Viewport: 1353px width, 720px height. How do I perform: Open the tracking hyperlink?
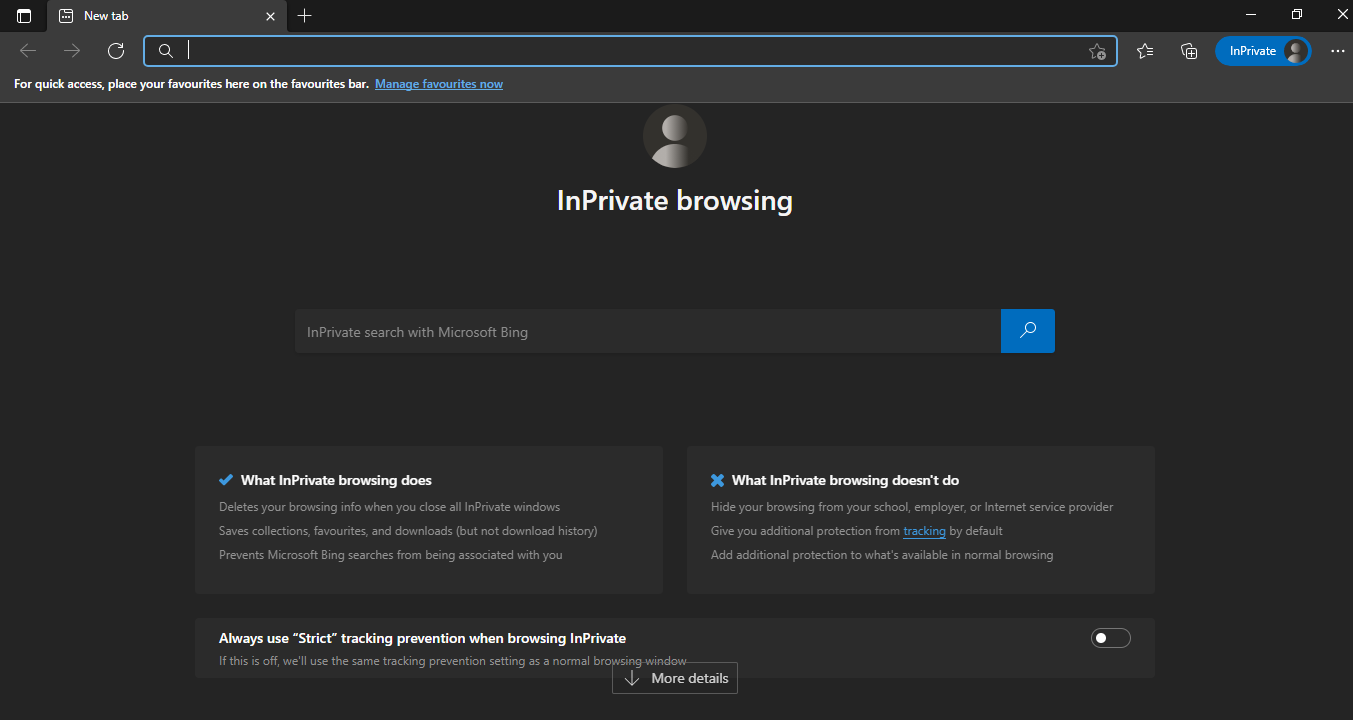click(x=924, y=531)
